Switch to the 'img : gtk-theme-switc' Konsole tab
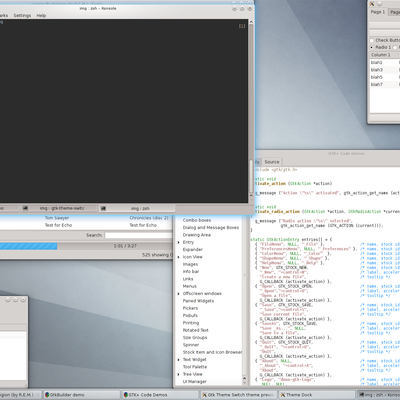This screenshot has height=400, width=400. 59,208
